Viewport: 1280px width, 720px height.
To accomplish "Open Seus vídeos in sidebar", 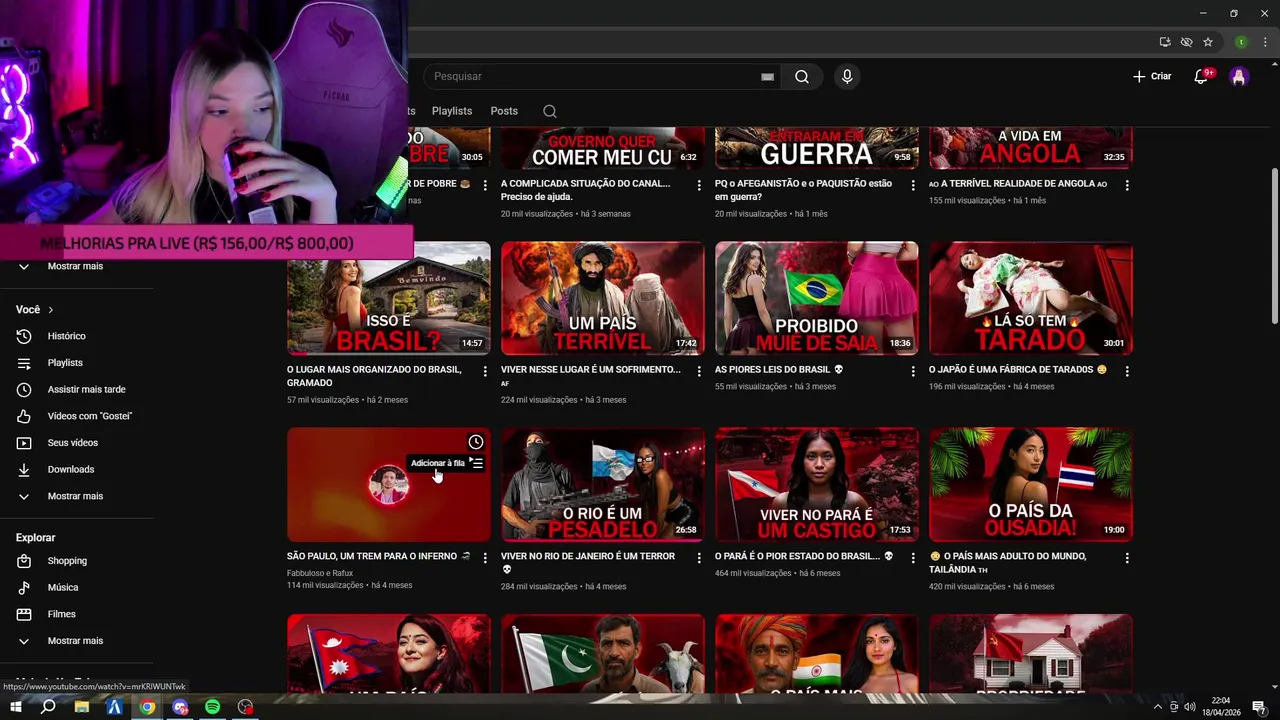I will pos(73,443).
